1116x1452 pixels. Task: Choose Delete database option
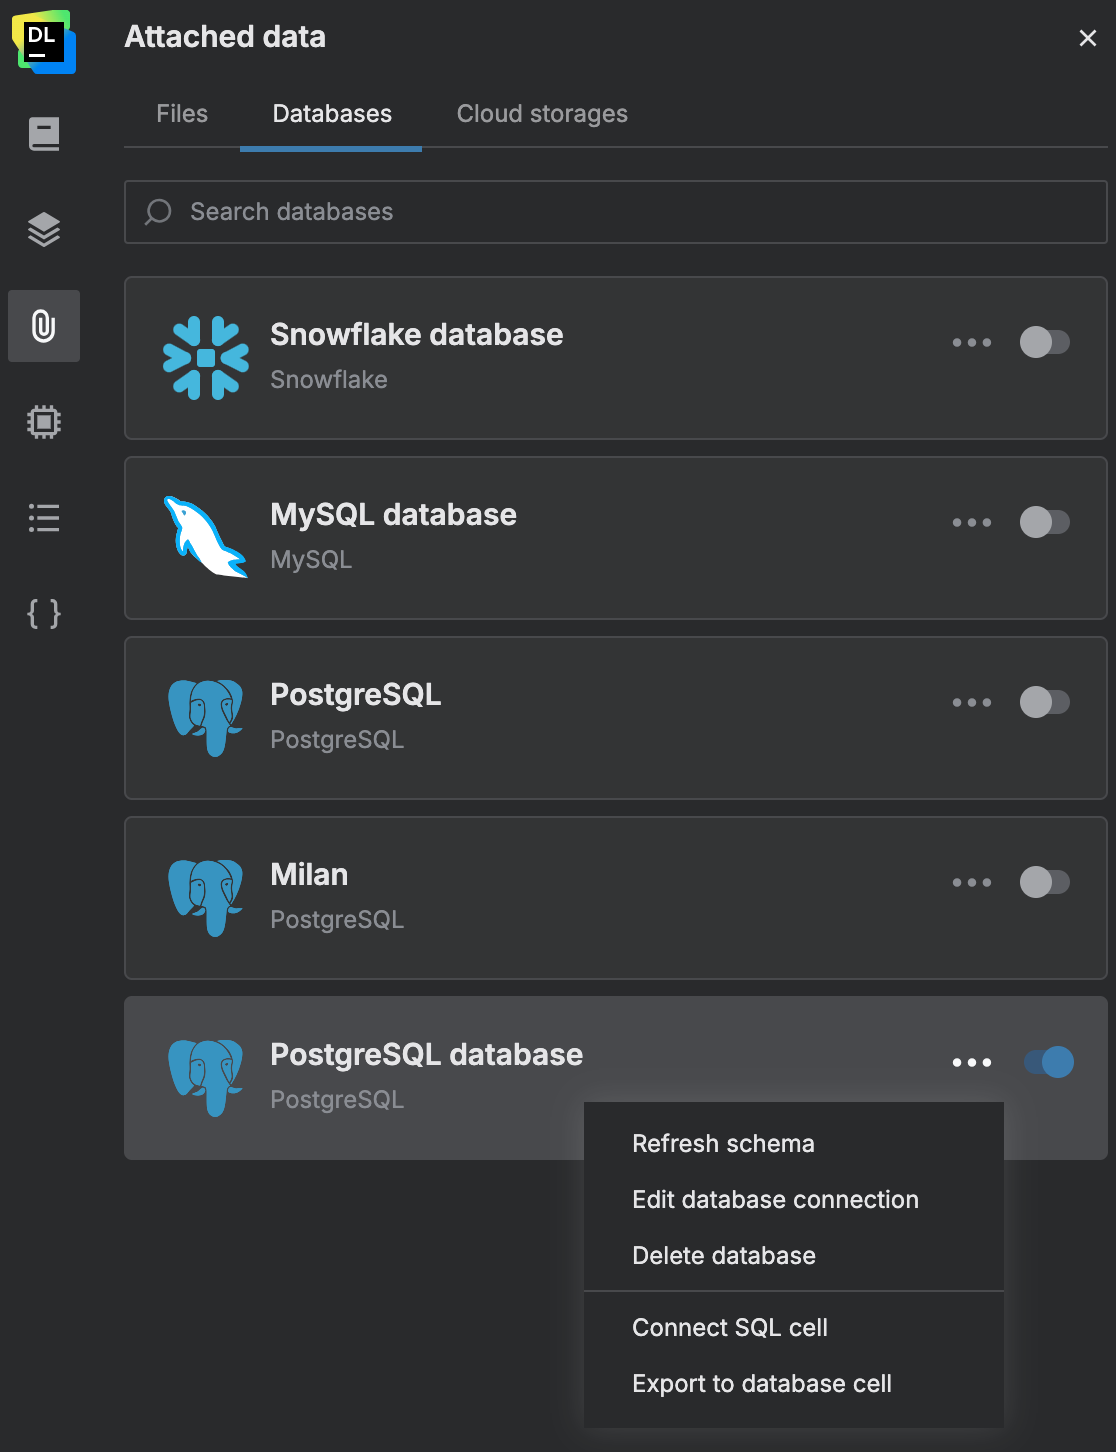point(724,1255)
